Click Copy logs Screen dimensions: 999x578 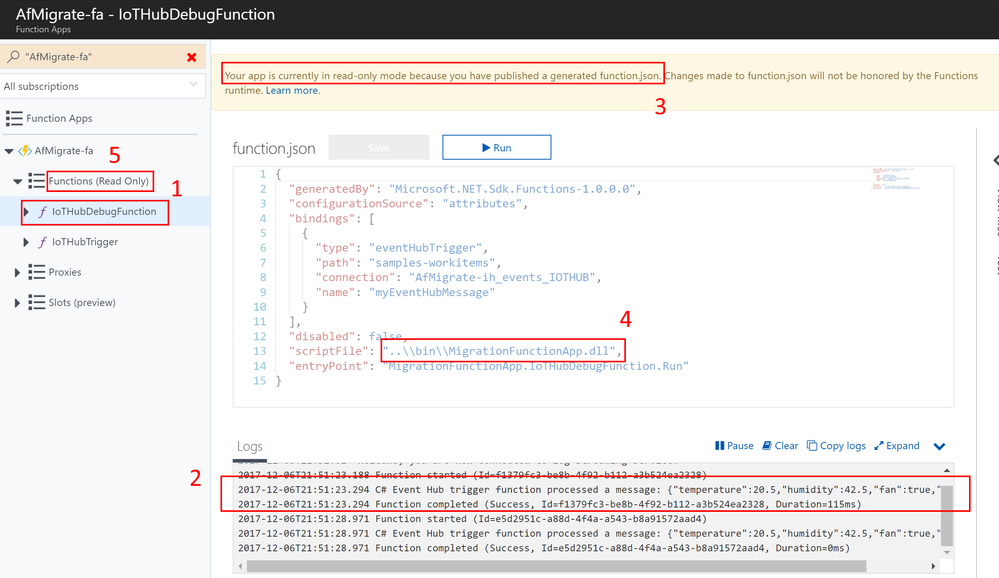pyautogui.click(x=837, y=446)
